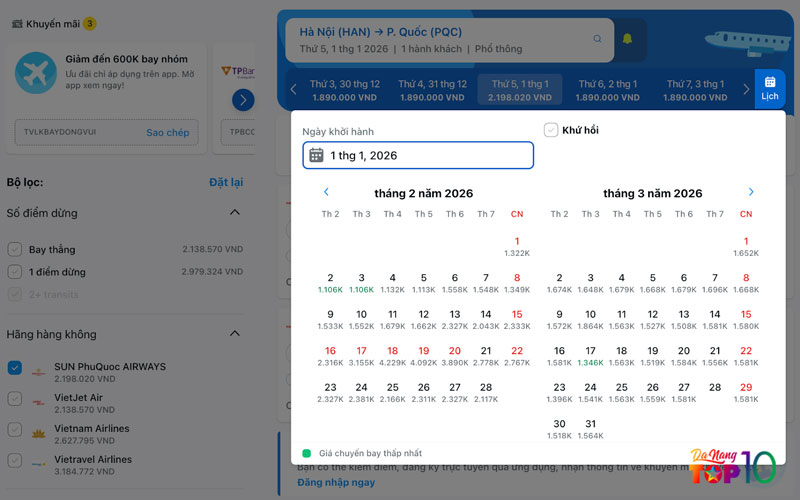Go to next month in calendar

click(751, 192)
